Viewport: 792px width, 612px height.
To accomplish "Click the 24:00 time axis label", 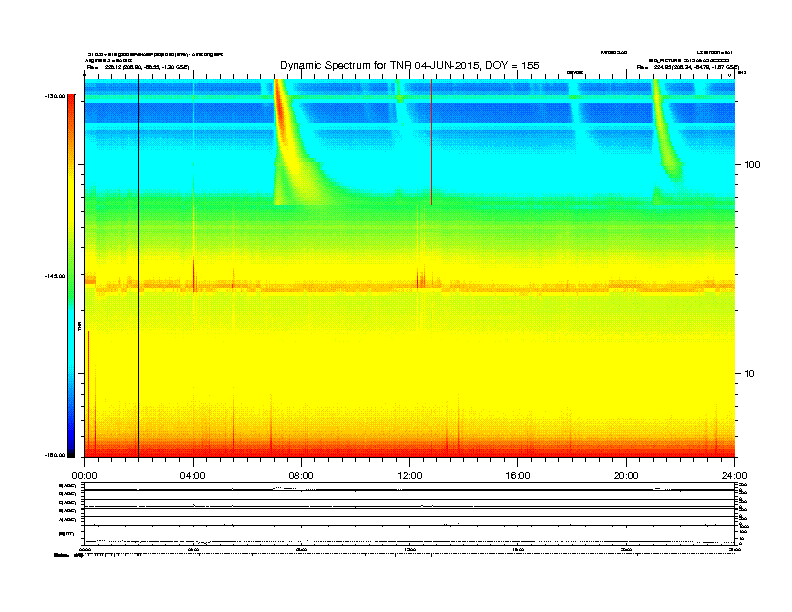I will tap(734, 476).
